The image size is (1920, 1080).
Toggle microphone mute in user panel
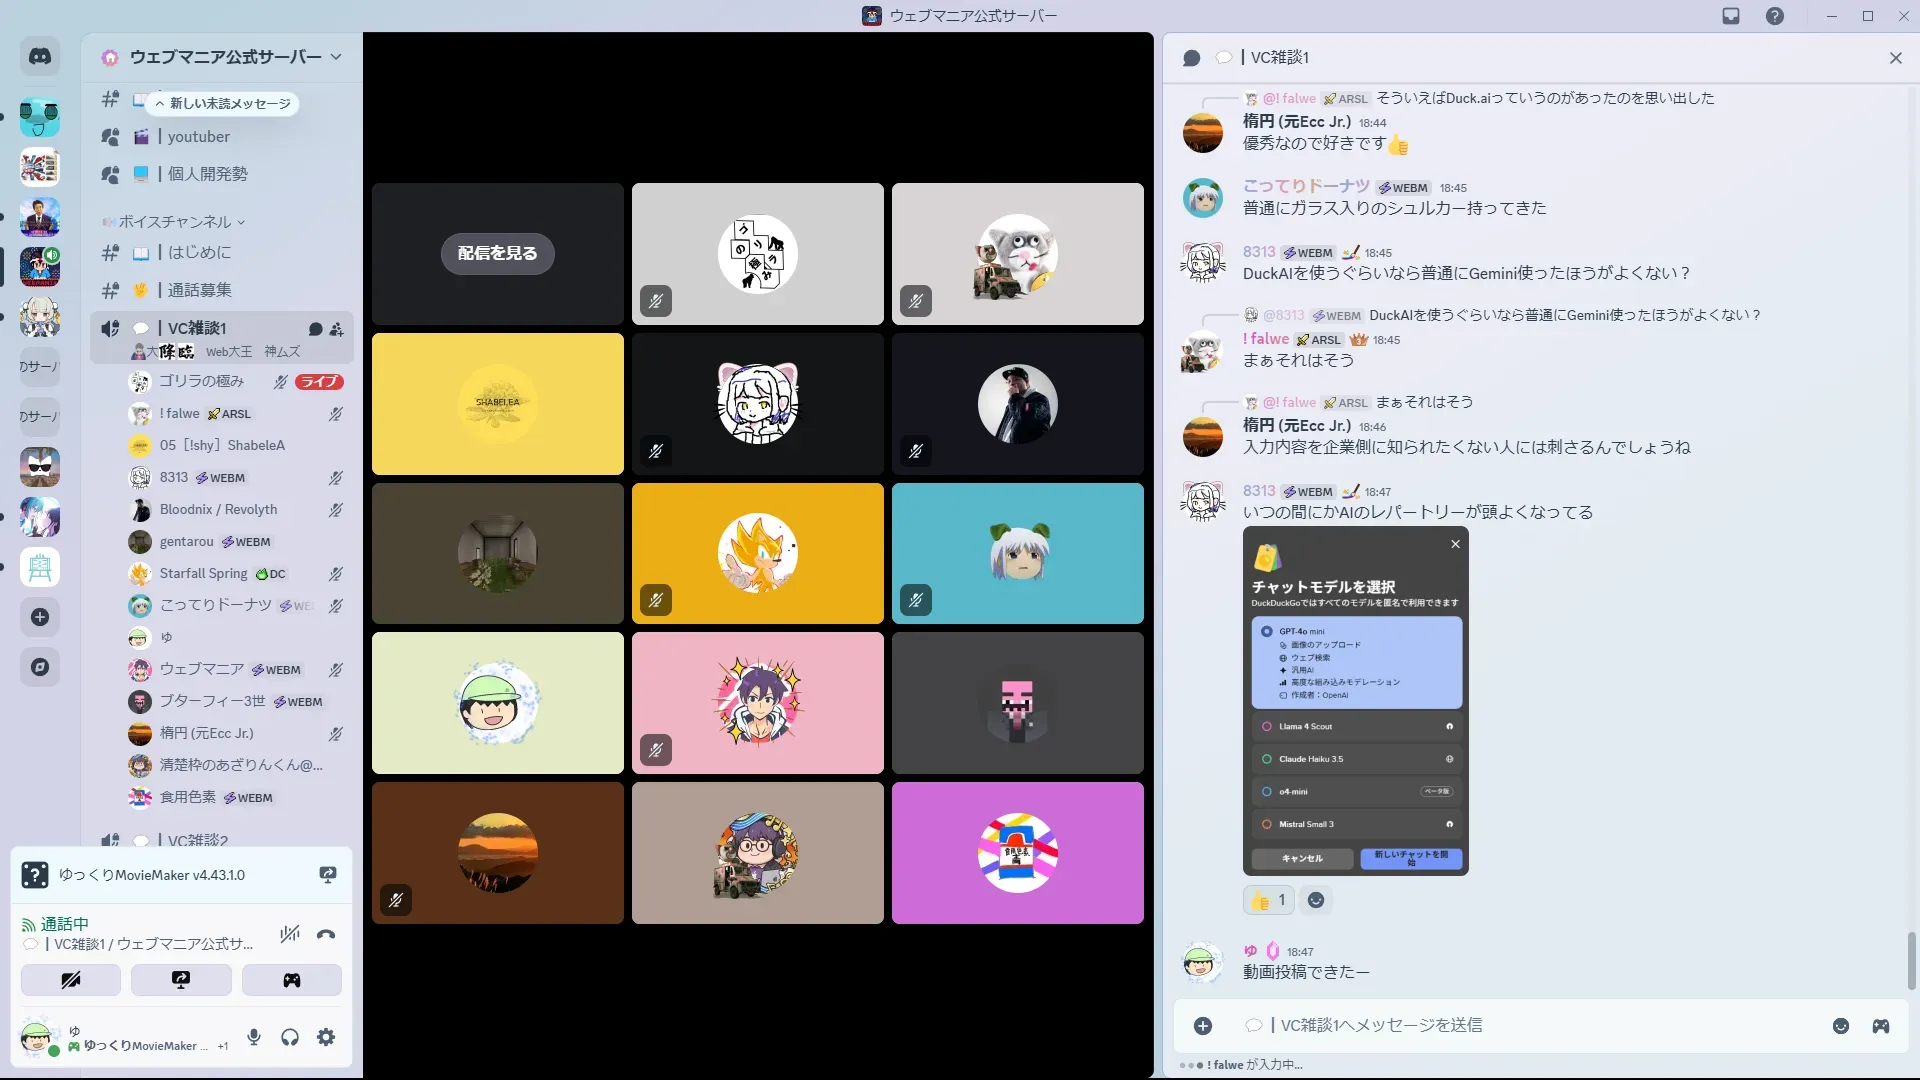254,1038
